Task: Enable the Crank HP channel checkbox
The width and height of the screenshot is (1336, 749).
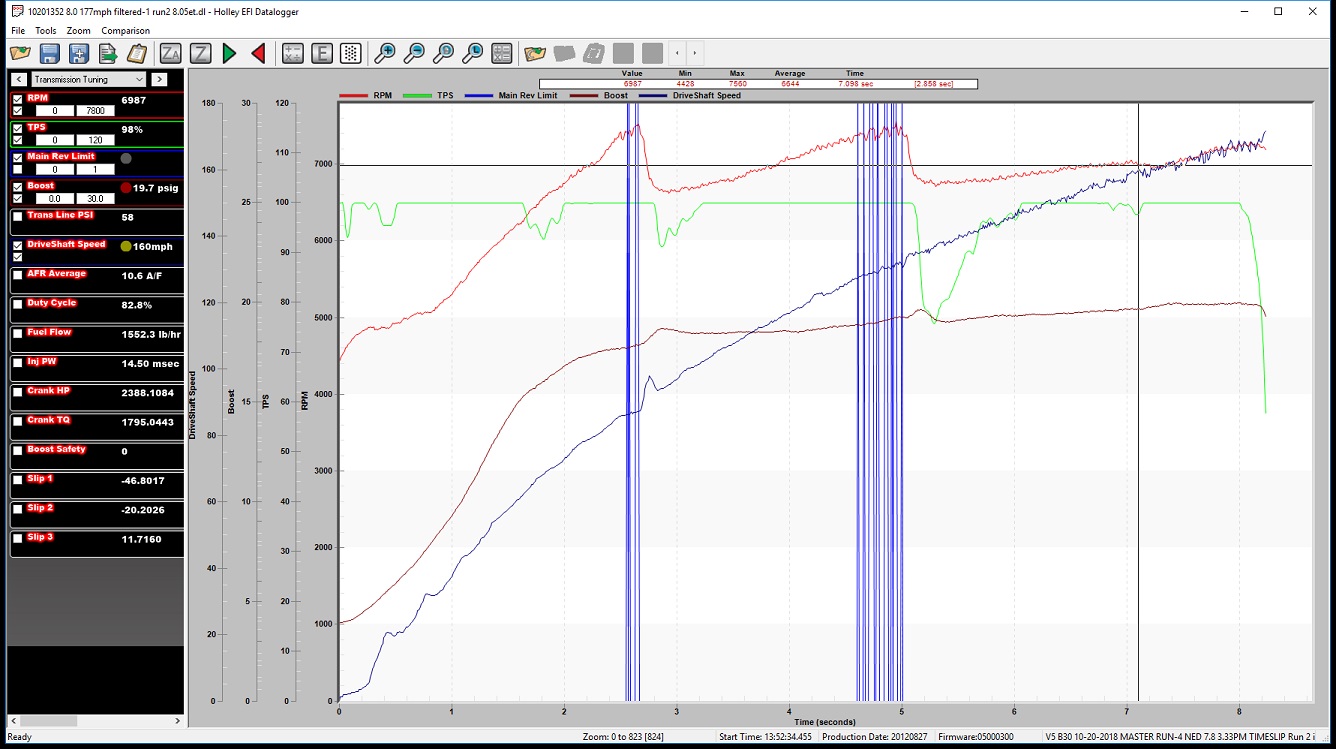Action: pyautogui.click(x=18, y=392)
